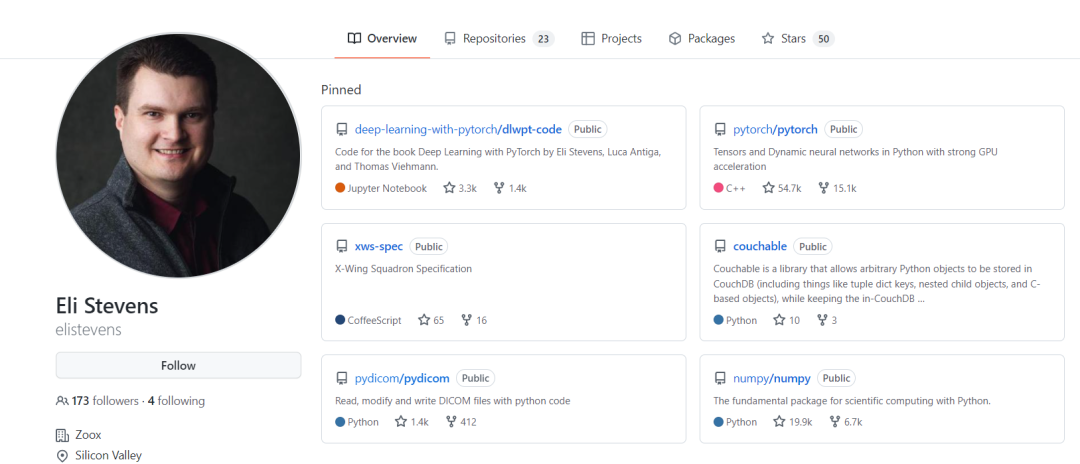
Task: Open the numpy/numpy repository link
Action: [771, 378]
